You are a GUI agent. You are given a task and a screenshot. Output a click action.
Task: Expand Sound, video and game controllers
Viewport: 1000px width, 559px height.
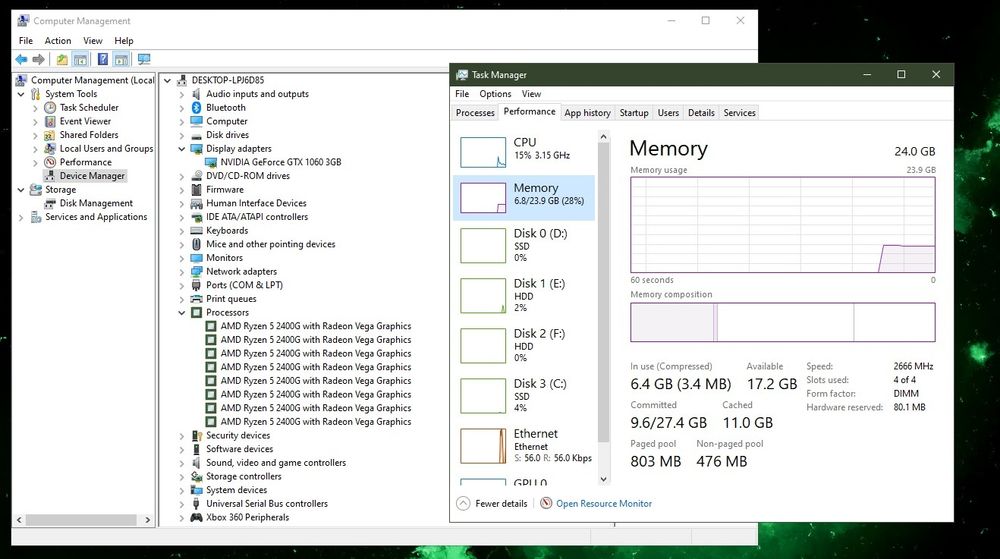182,463
